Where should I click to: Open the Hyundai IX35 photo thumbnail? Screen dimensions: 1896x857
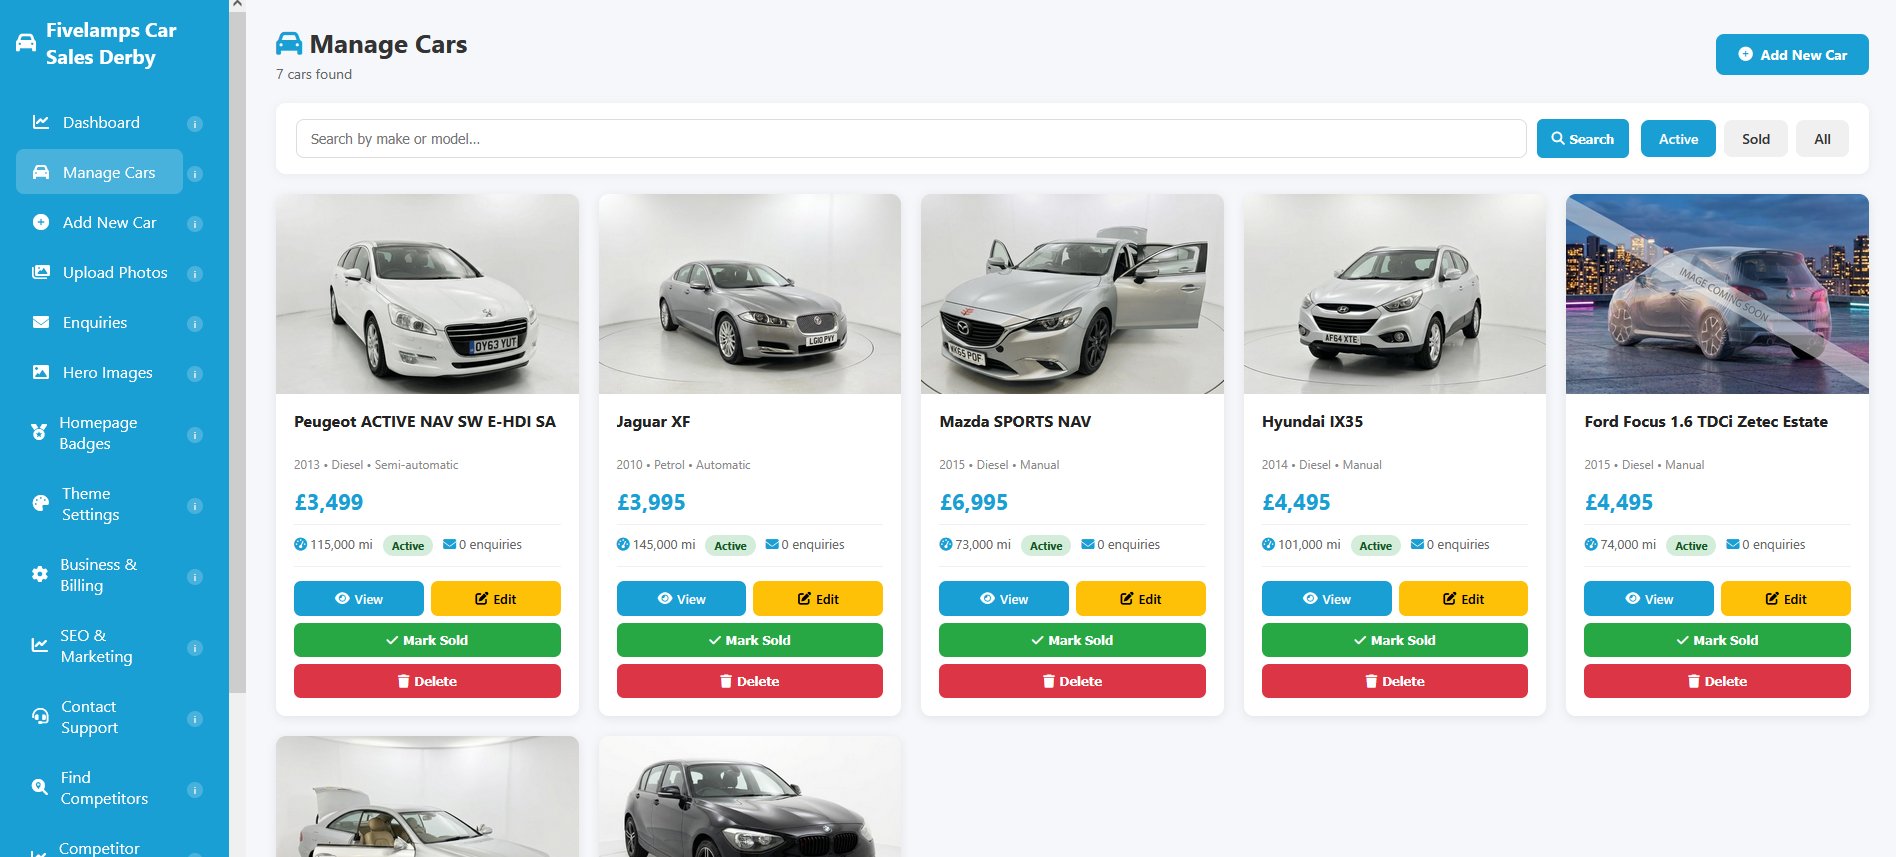click(x=1395, y=294)
